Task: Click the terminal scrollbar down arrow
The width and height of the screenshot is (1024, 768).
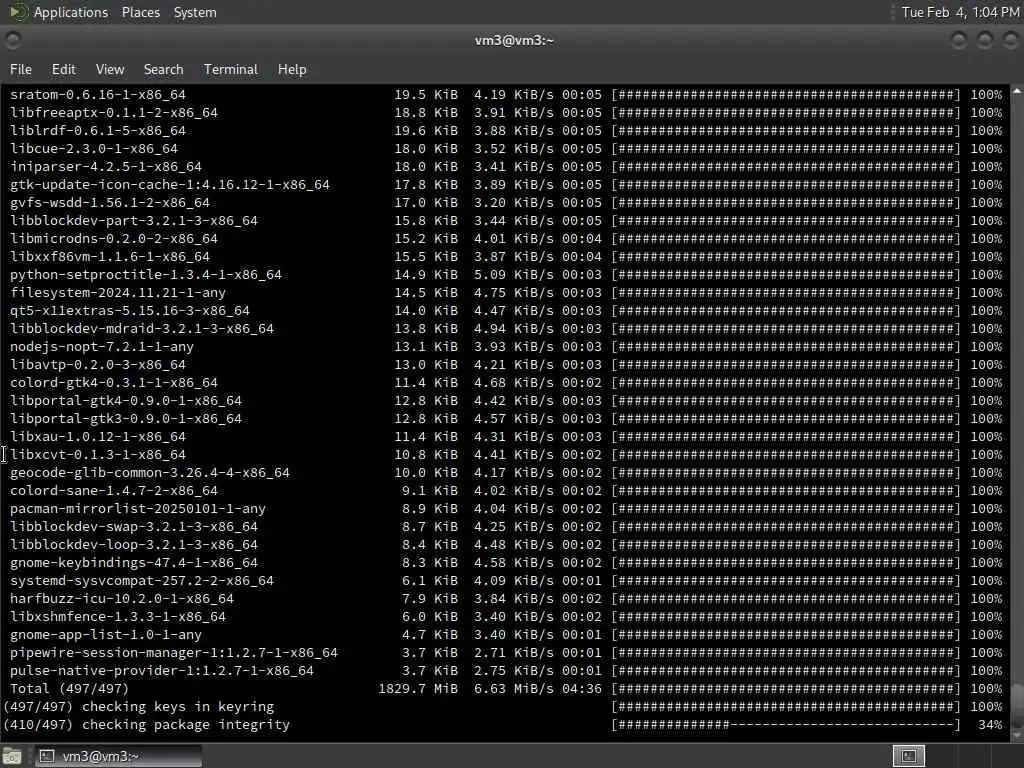Action: tap(1017, 735)
